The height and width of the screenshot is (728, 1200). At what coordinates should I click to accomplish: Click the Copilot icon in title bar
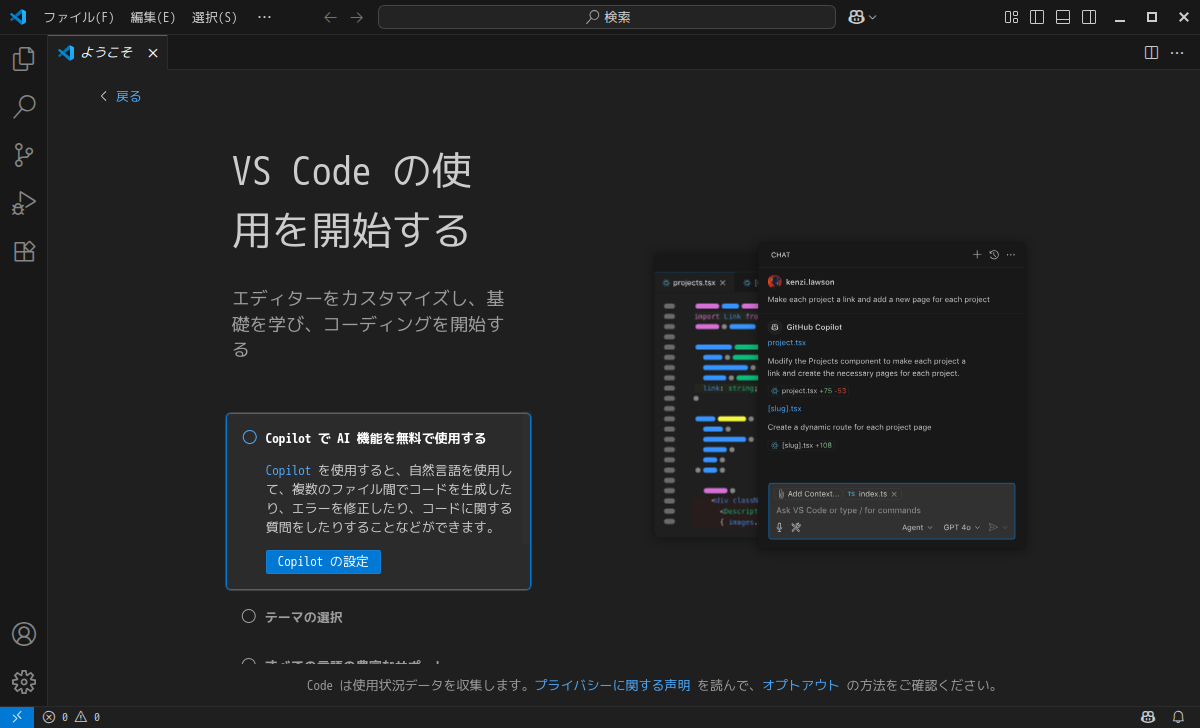tap(856, 17)
